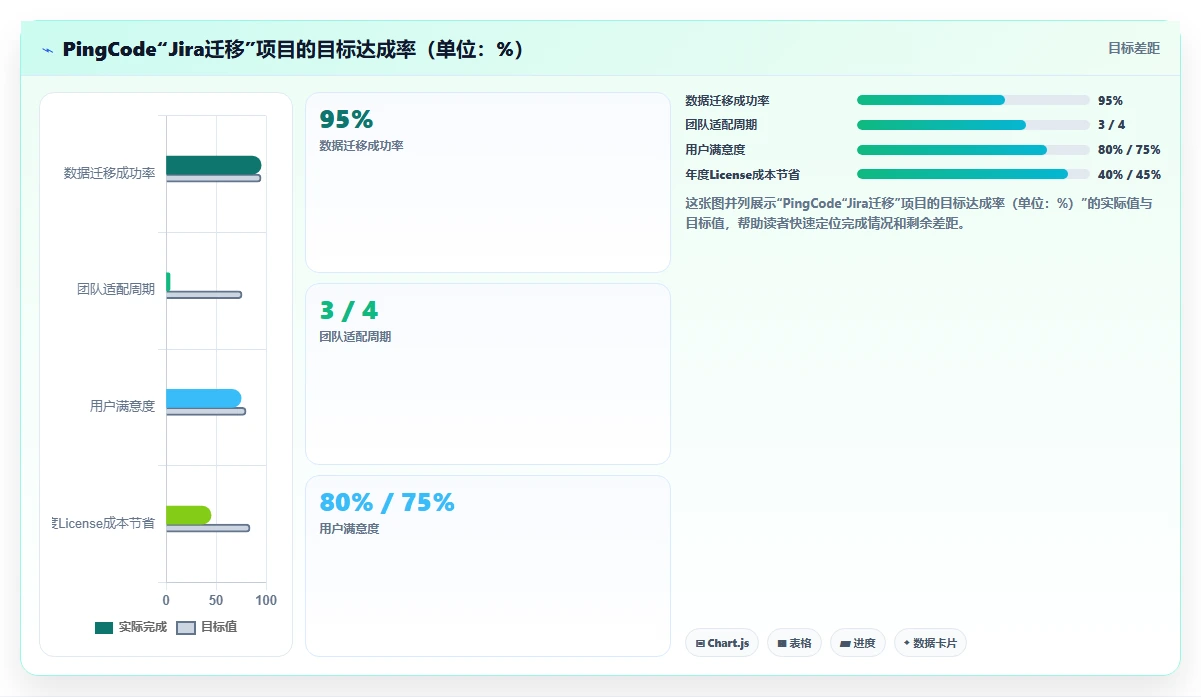Click the 数据迁移成功率 chart axis label
This screenshot has width=1201, height=697.
[109, 173]
